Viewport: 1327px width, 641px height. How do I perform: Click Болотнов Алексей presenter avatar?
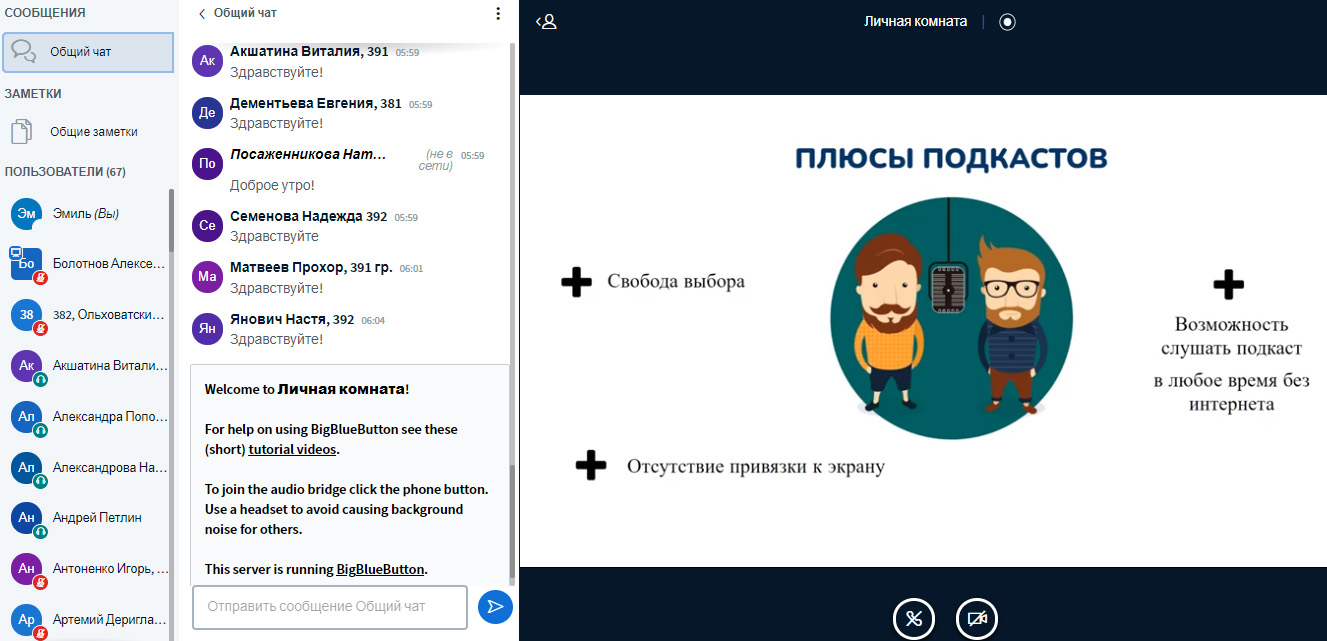(26, 264)
